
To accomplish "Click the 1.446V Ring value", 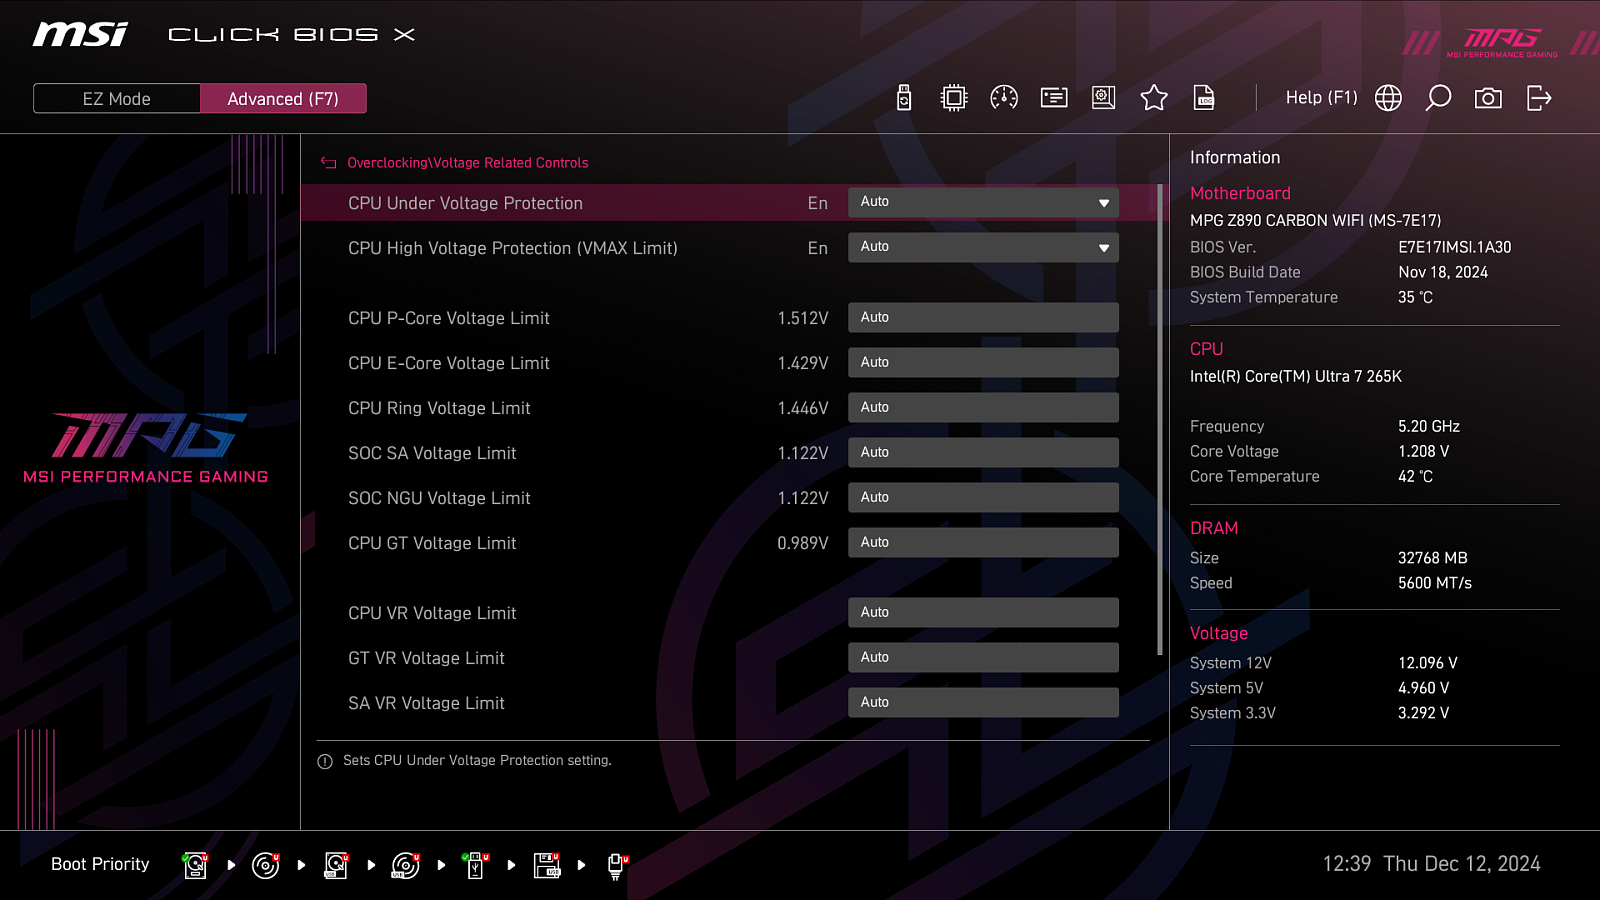I will 803,408.
